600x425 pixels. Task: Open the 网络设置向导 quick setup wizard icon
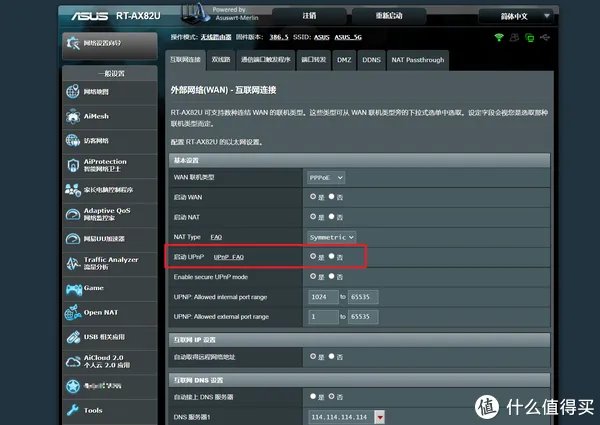coord(73,43)
